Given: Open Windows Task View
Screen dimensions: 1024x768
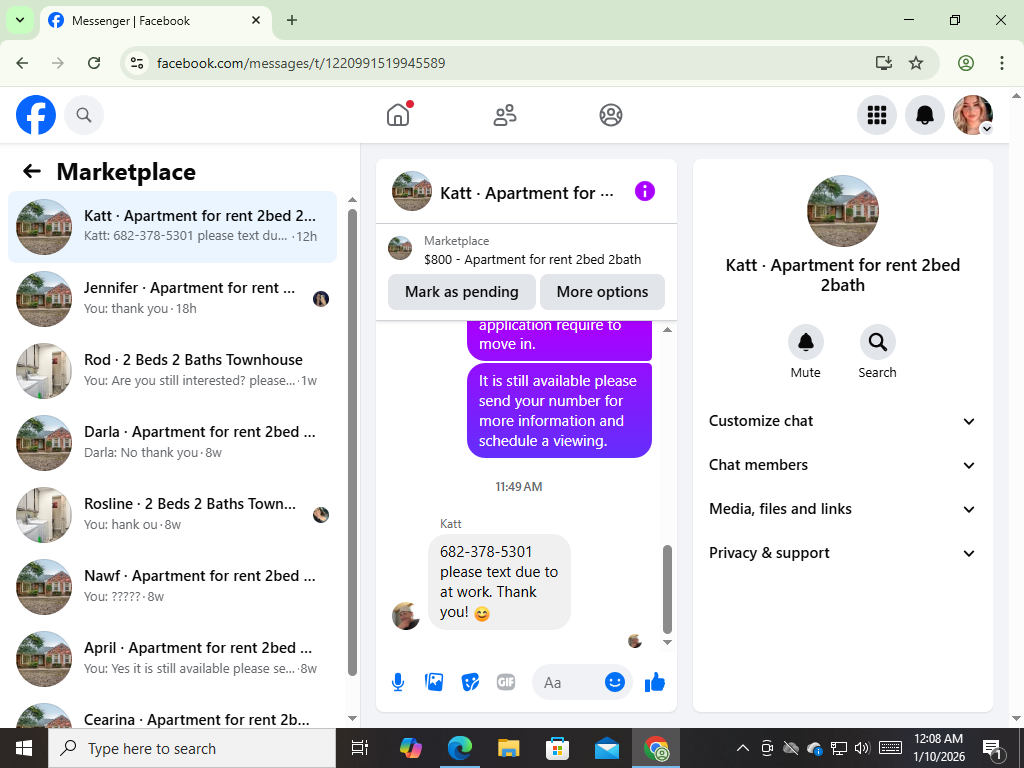Looking at the screenshot, I should [360, 748].
